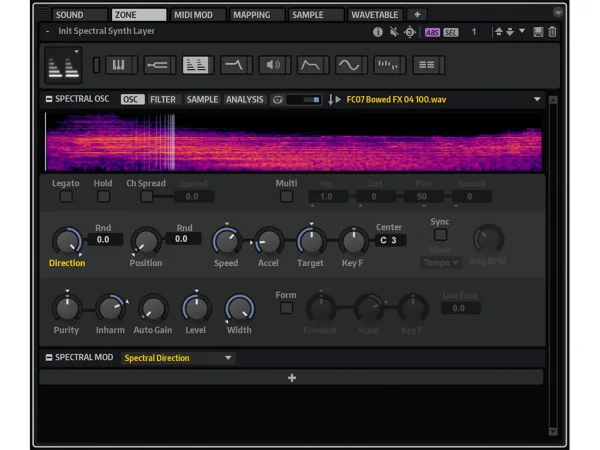Enable the Multi oscillator checkbox
This screenshot has height=450, width=600.
point(286,197)
